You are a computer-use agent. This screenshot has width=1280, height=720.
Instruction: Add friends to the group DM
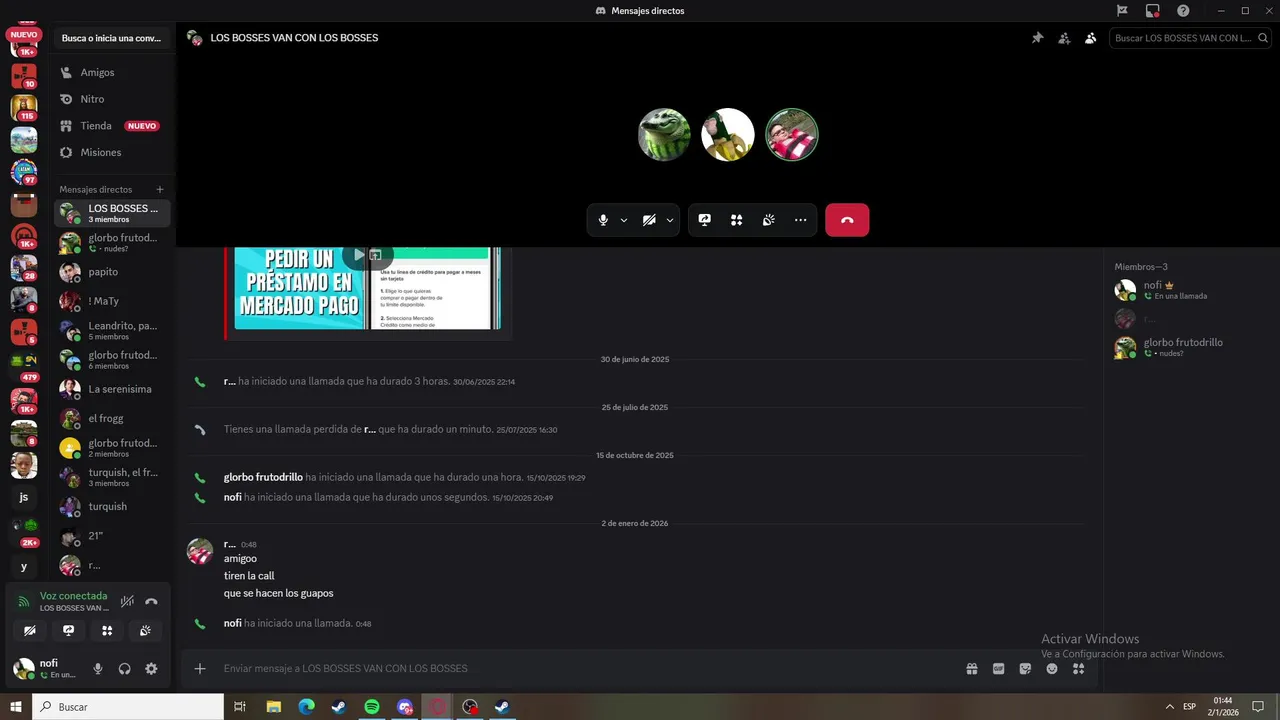click(x=1064, y=38)
